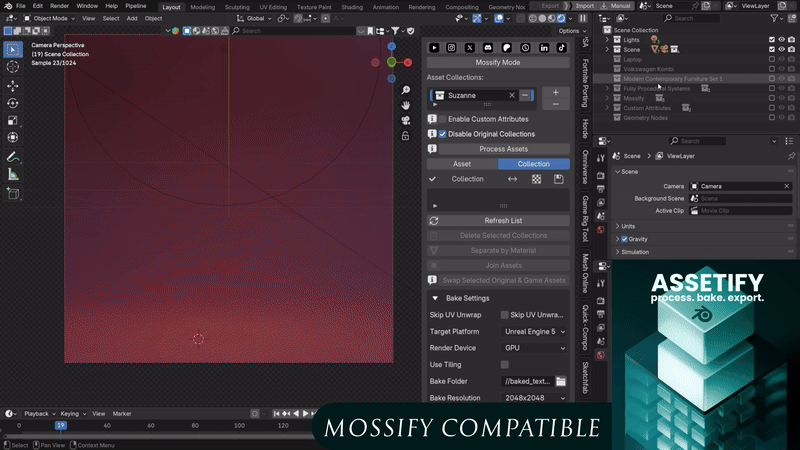Open the X (Twitter) link icon
The height and width of the screenshot is (450, 800).
[x=470, y=47]
